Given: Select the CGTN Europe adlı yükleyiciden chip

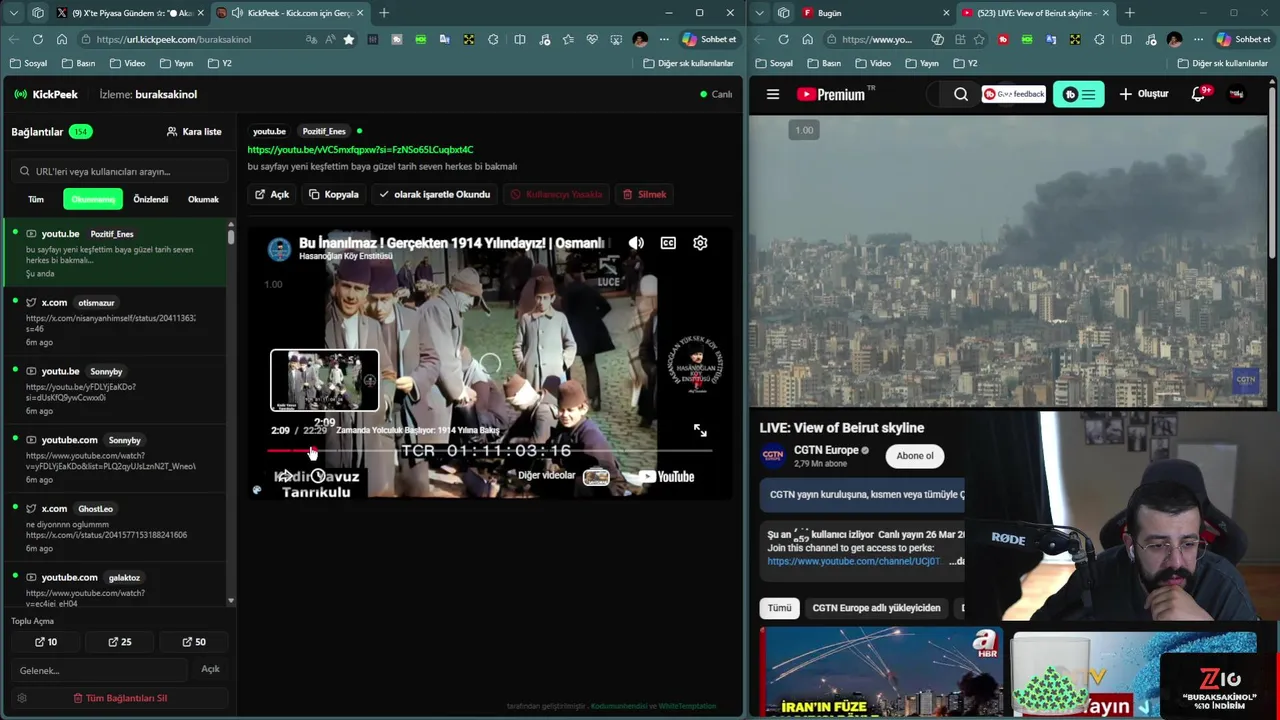Looking at the screenshot, I should [x=876, y=608].
